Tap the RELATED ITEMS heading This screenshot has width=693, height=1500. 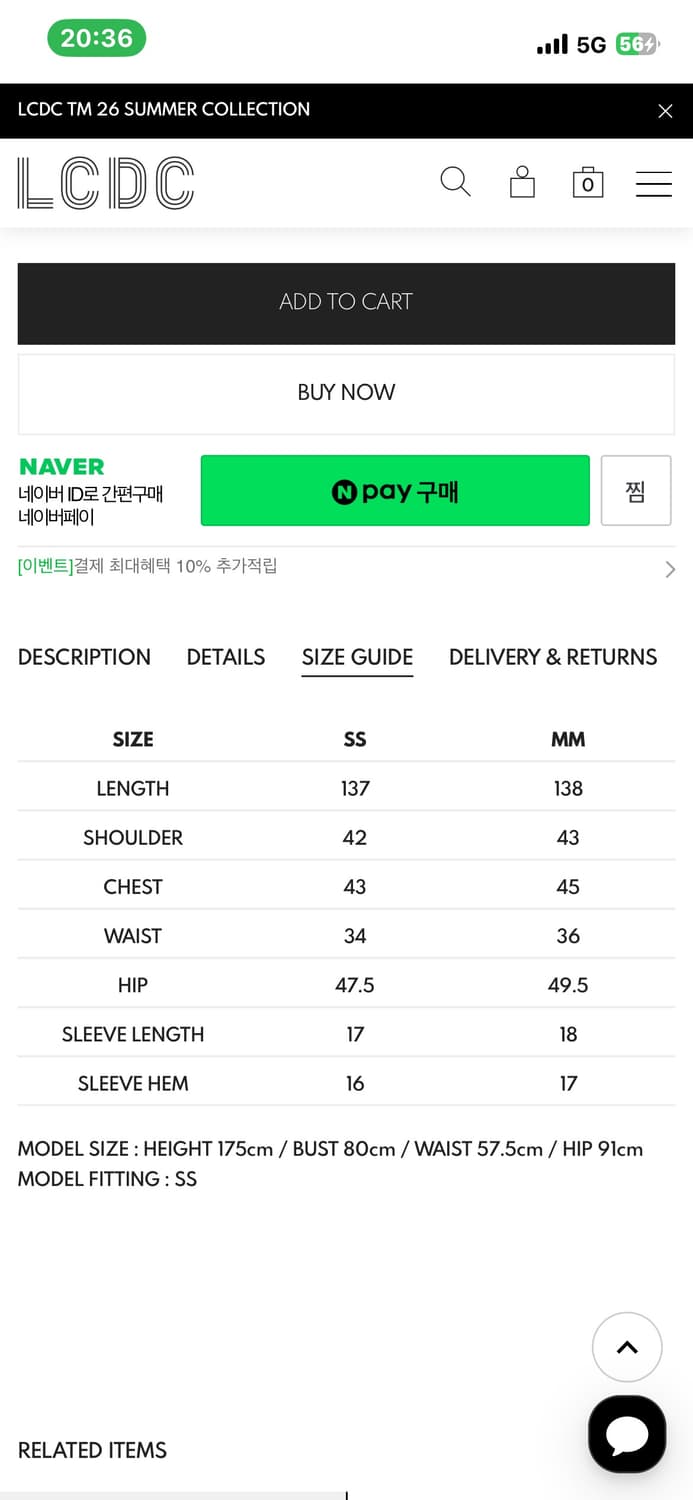(x=92, y=1450)
